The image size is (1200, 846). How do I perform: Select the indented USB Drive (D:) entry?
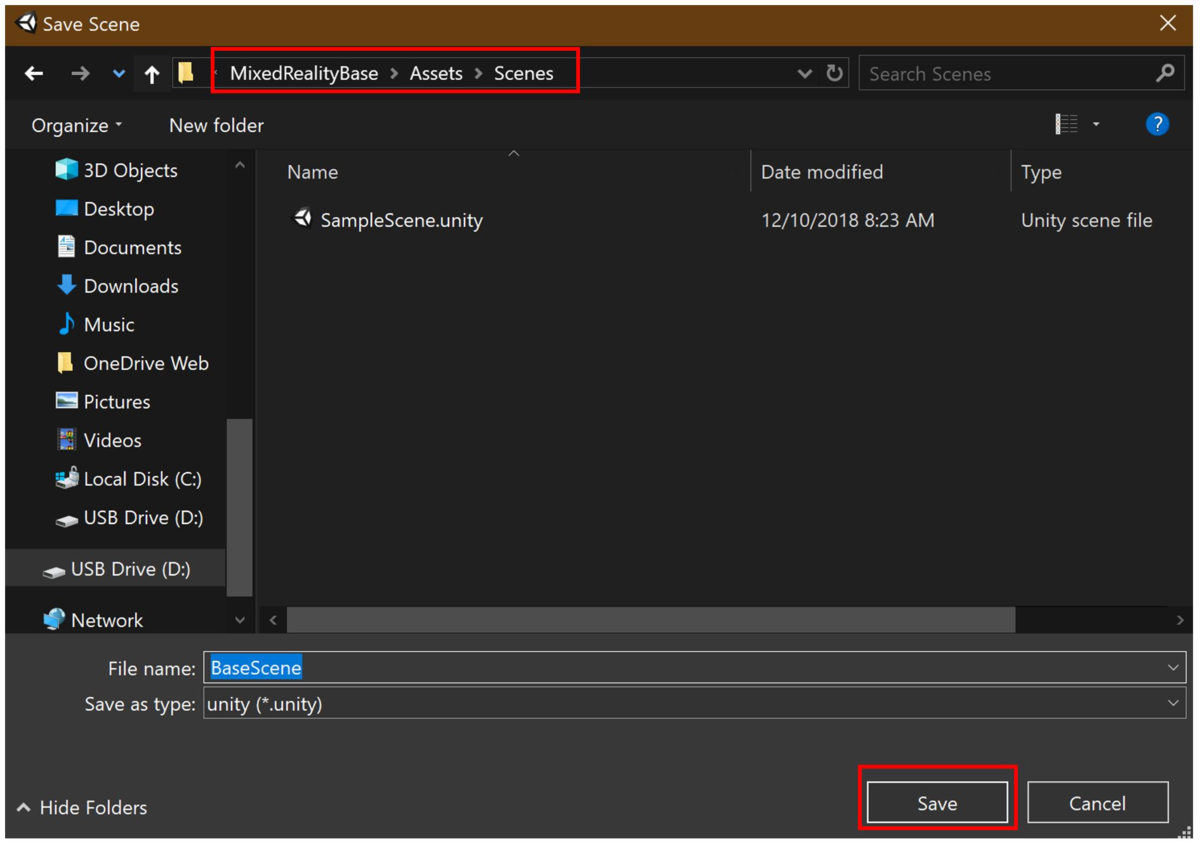[143, 518]
